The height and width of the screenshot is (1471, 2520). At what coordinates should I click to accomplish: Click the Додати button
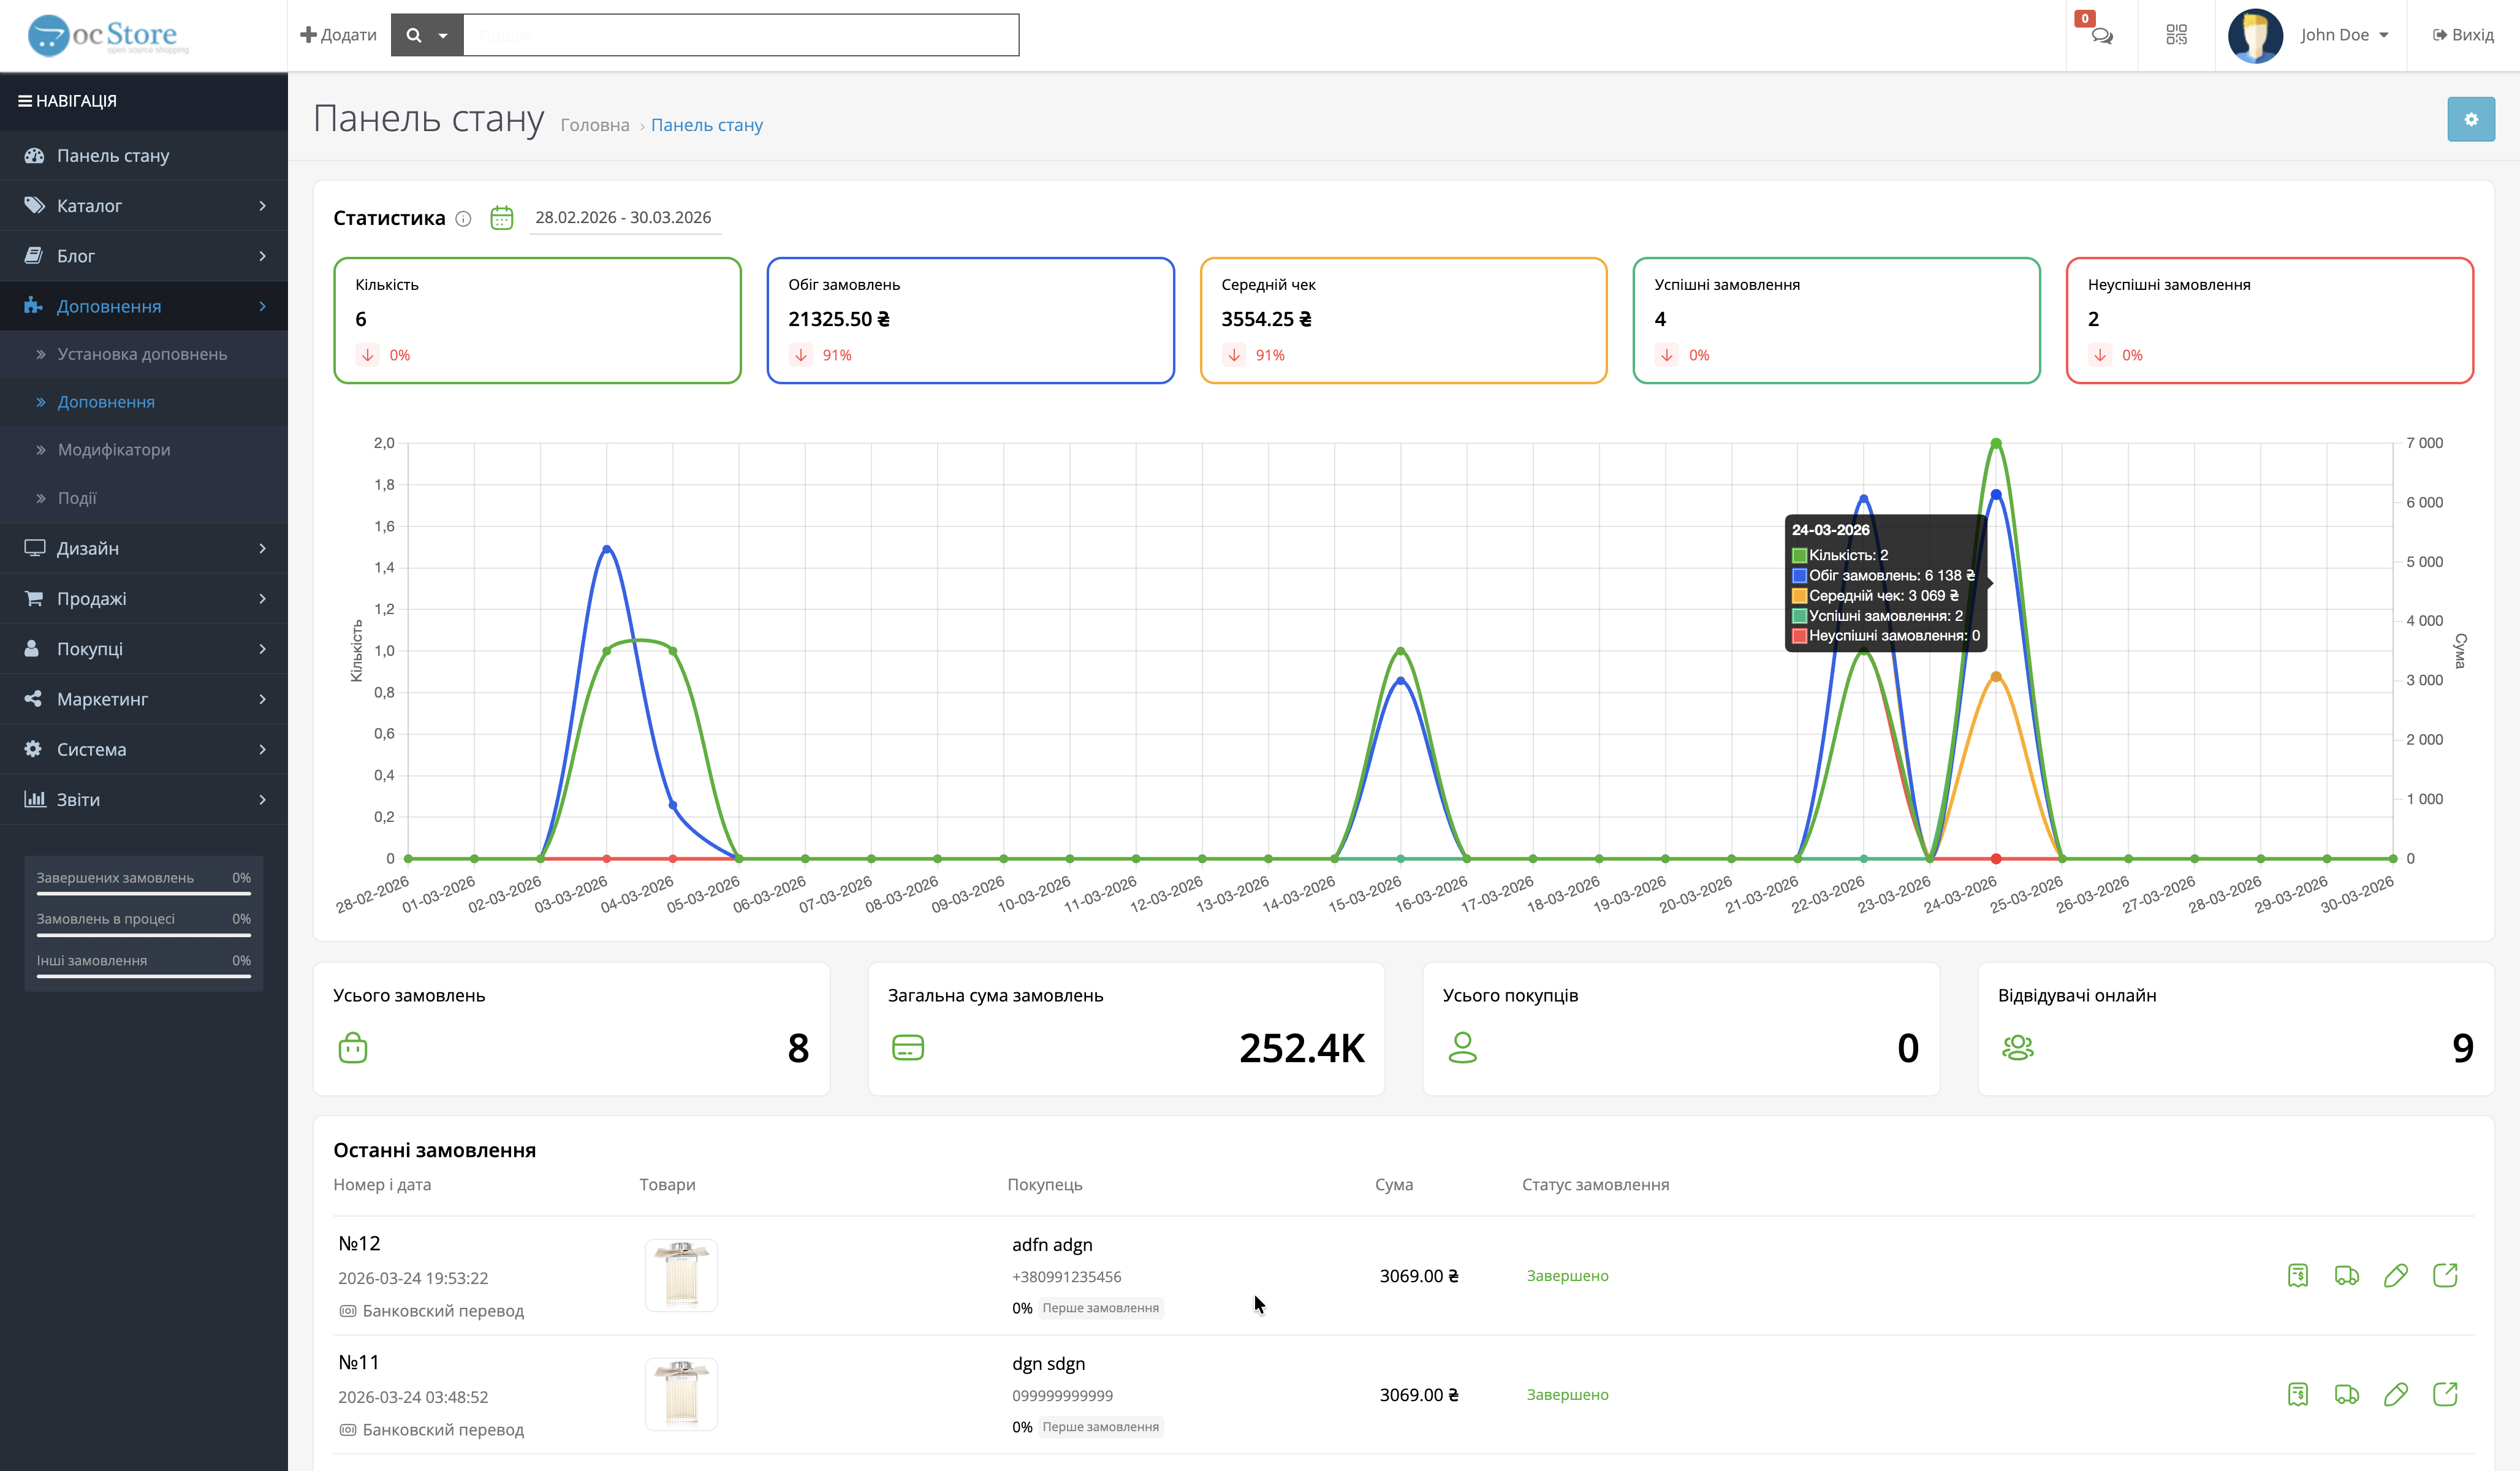pos(338,35)
